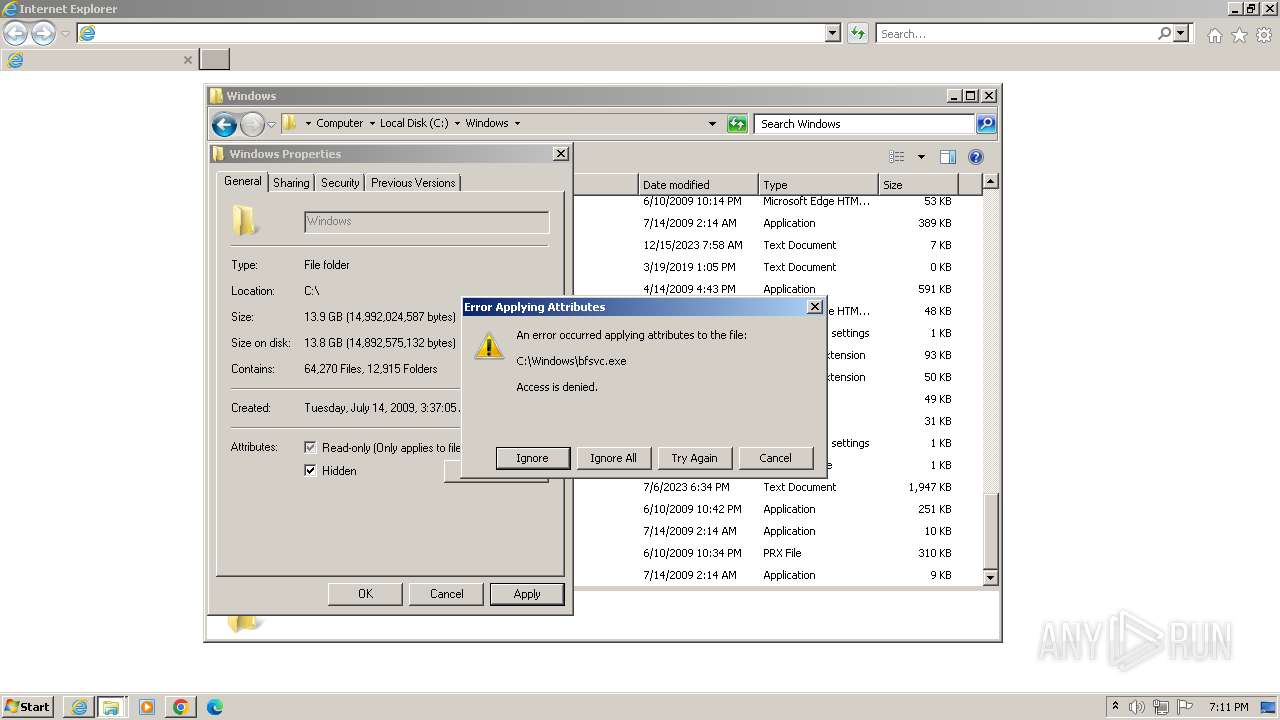1280x720 pixels.
Task: Open the Start menu
Action: pyautogui.click(x=27, y=707)
